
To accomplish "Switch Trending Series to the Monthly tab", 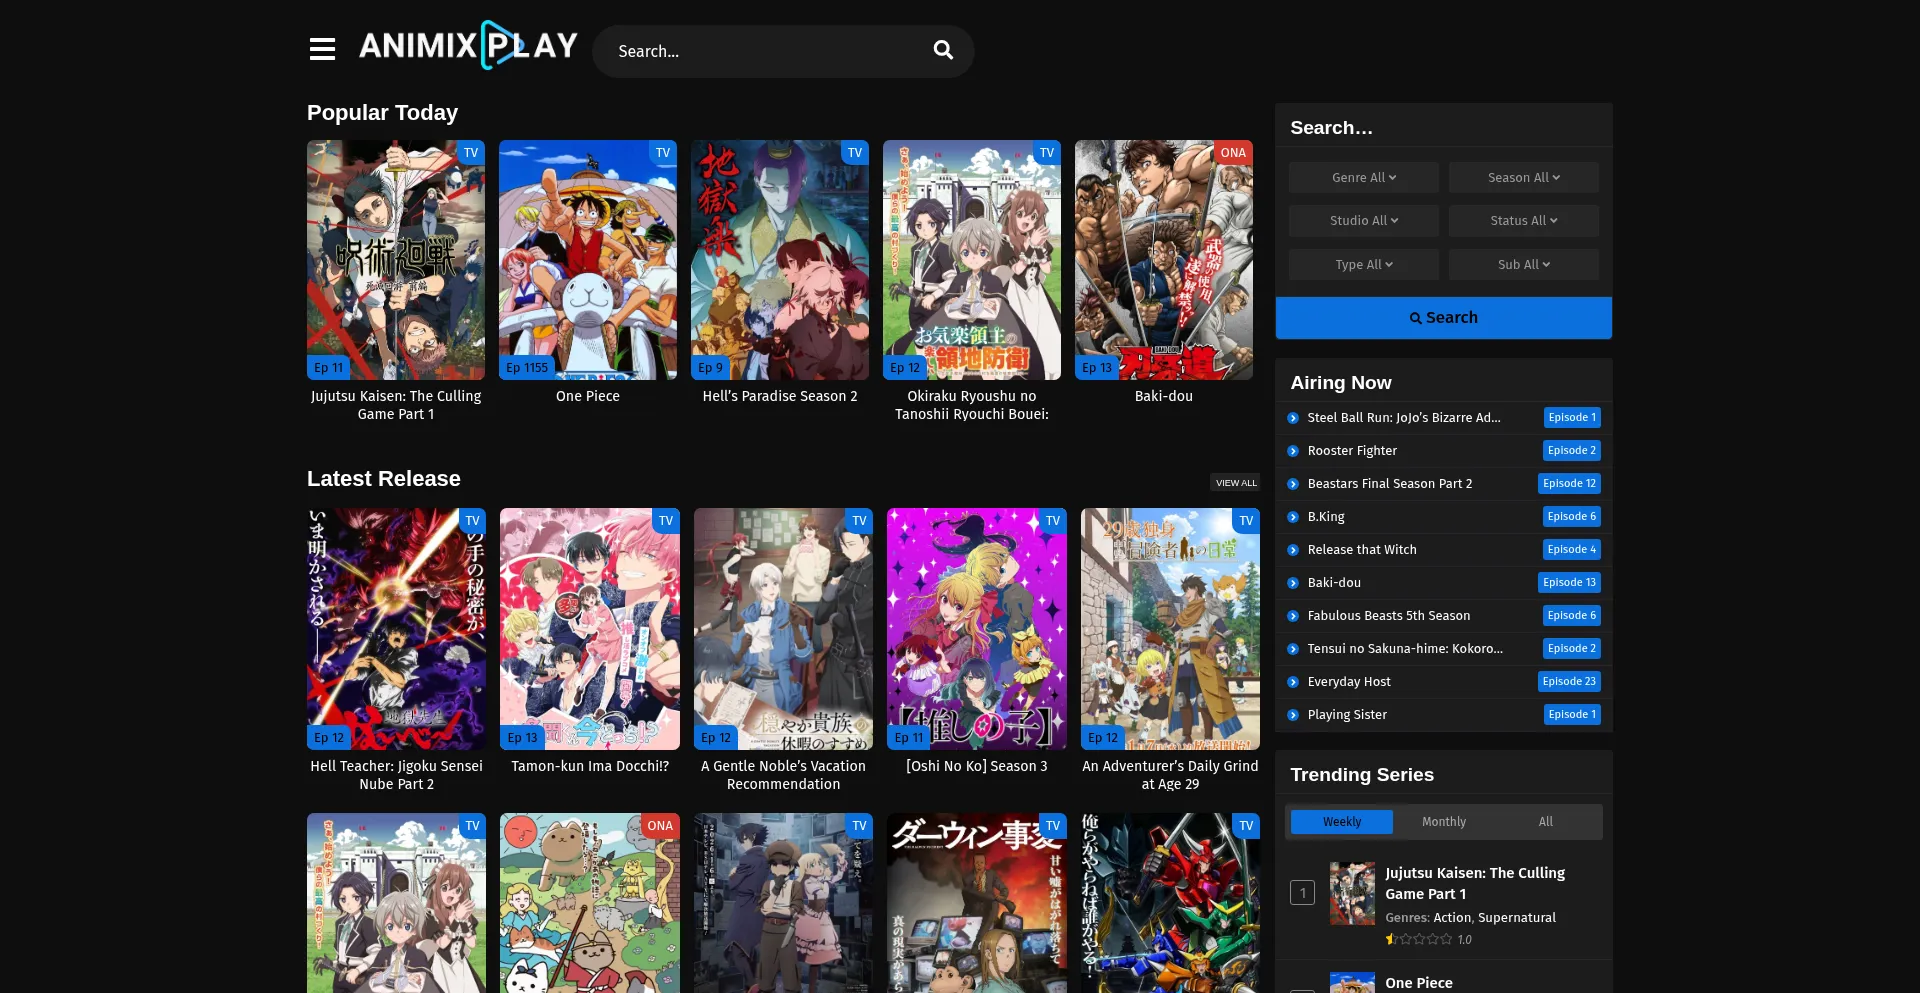I will [1444, 822].
